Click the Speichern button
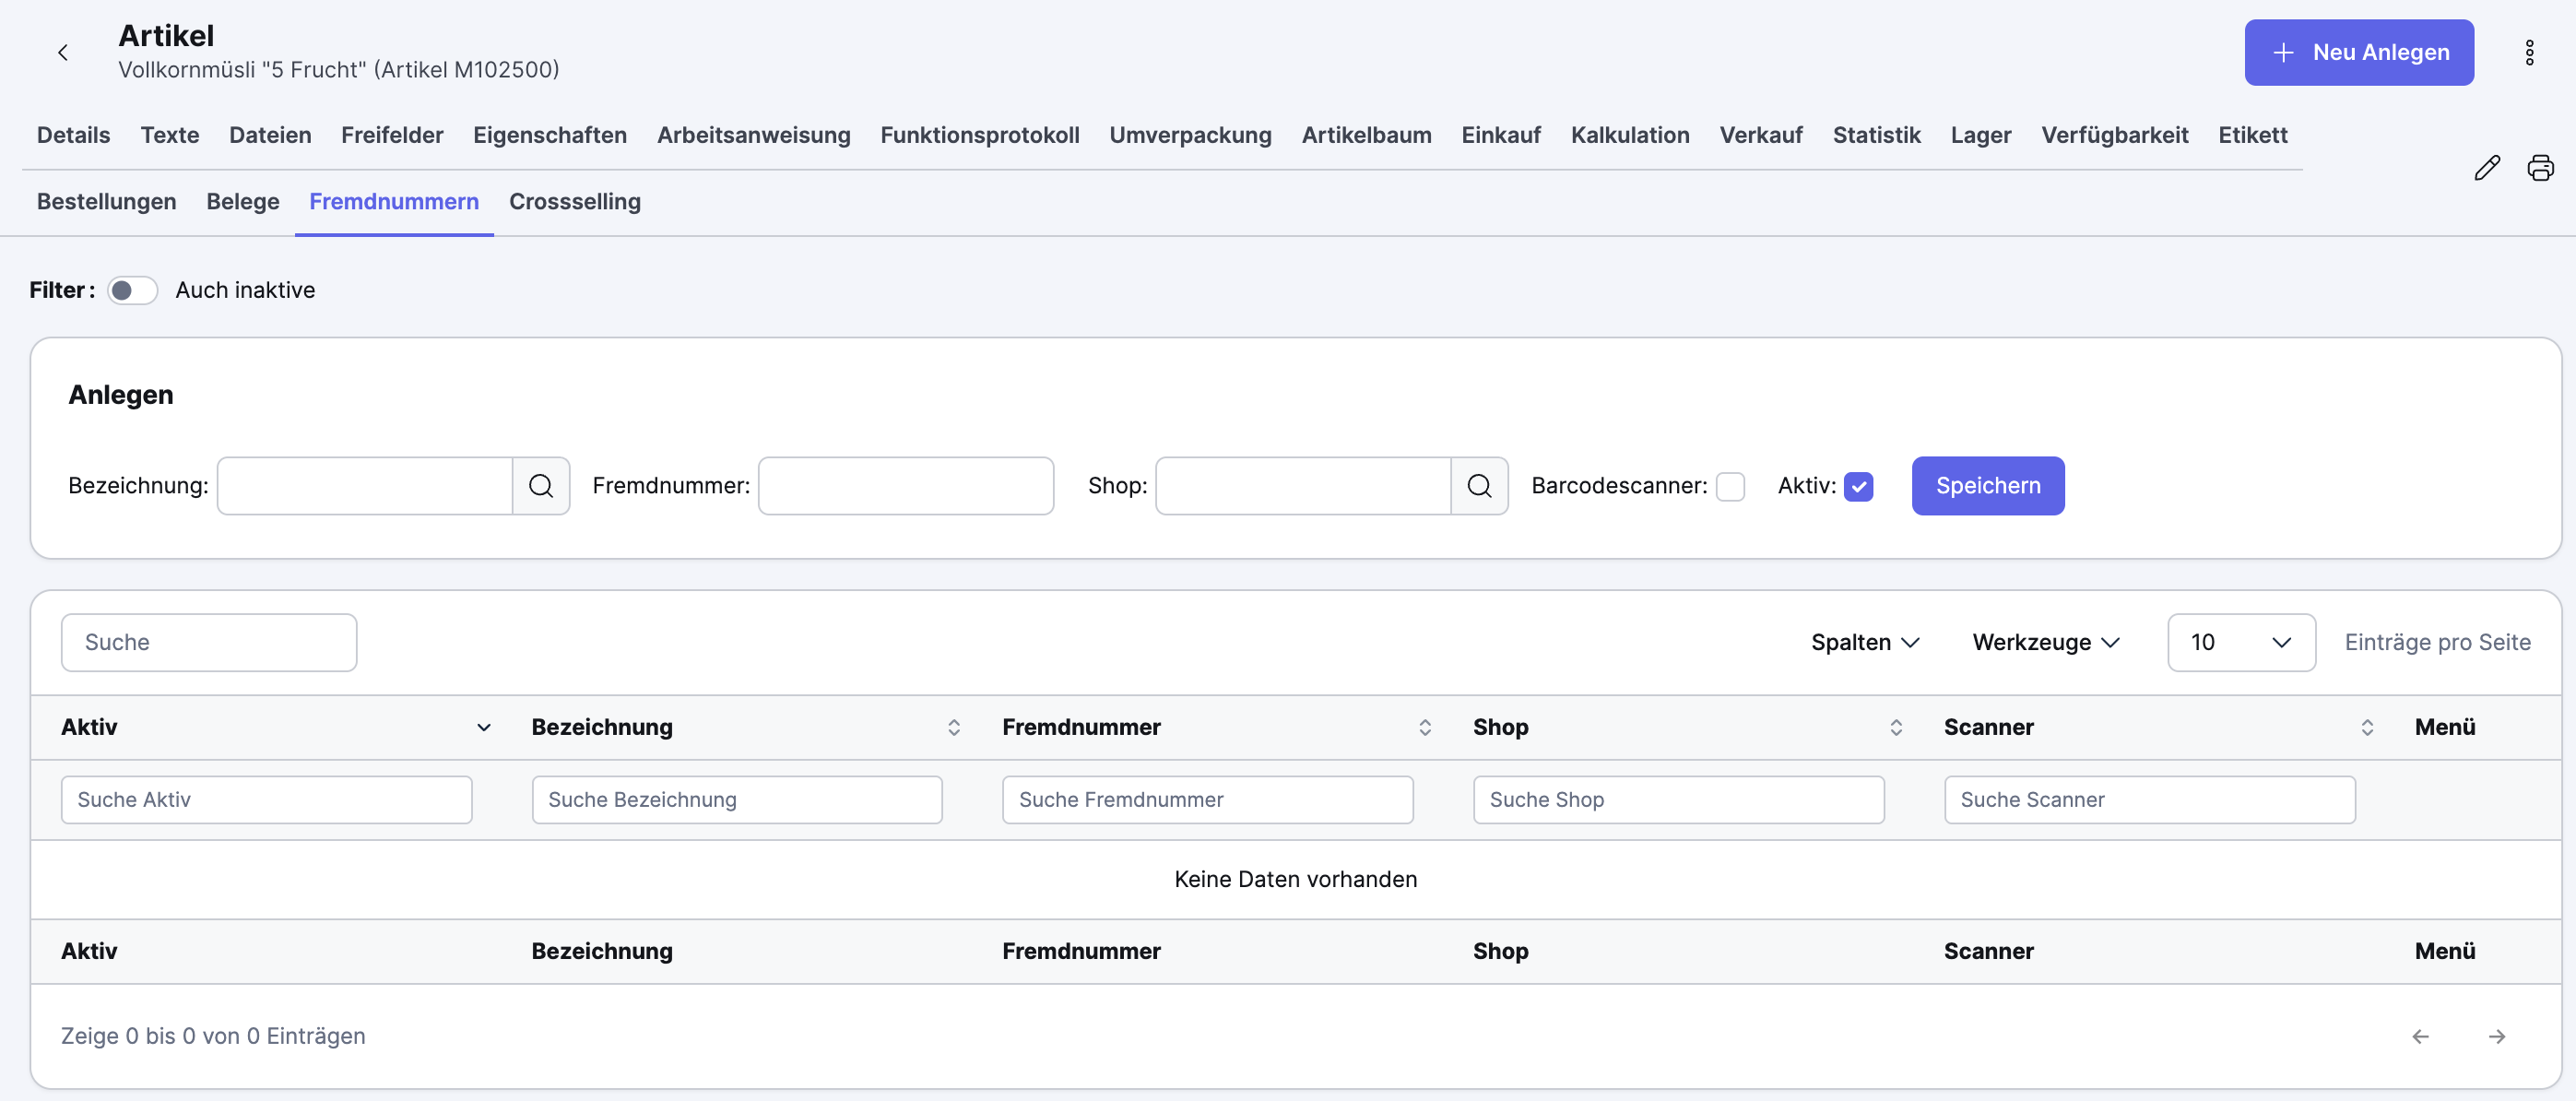 pyautogui.click(x=1987, y=486)
